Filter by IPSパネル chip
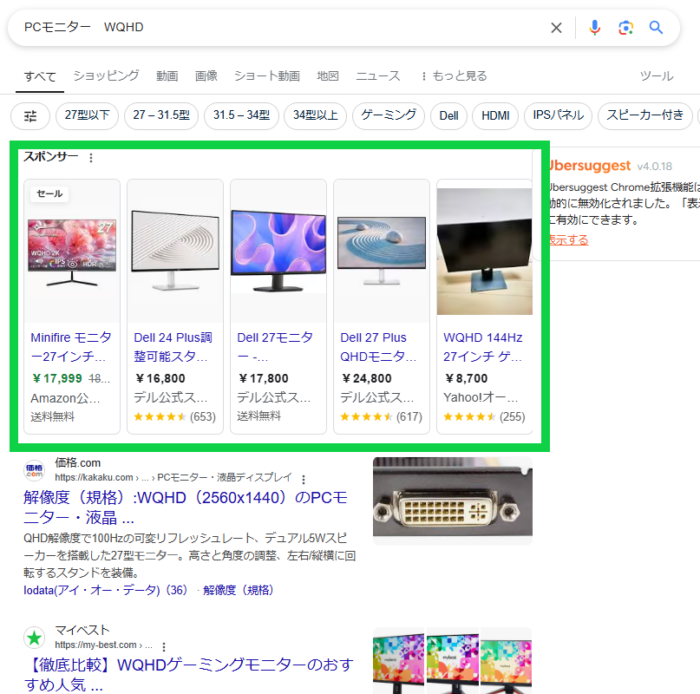The image size is (700, 694). (x=558, y=116)
